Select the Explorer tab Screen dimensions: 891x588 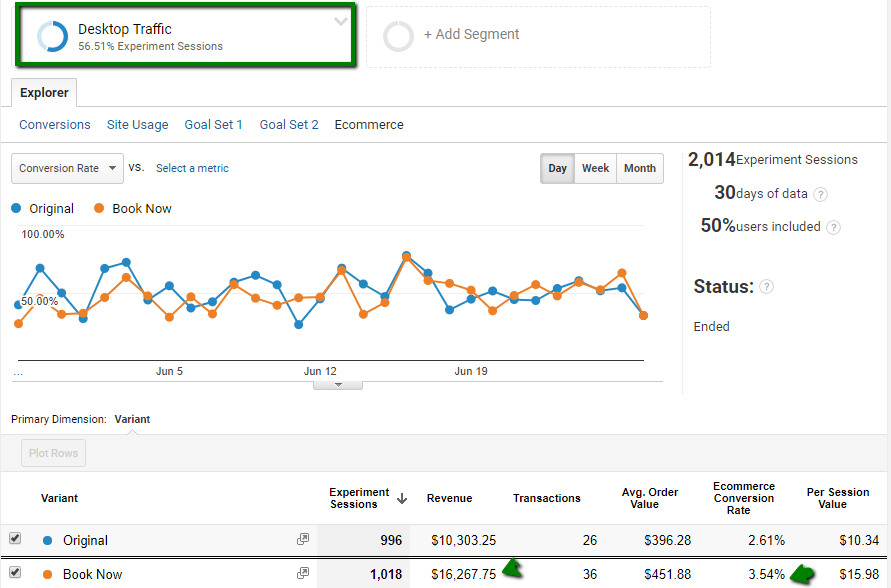(x=44, y=93)
